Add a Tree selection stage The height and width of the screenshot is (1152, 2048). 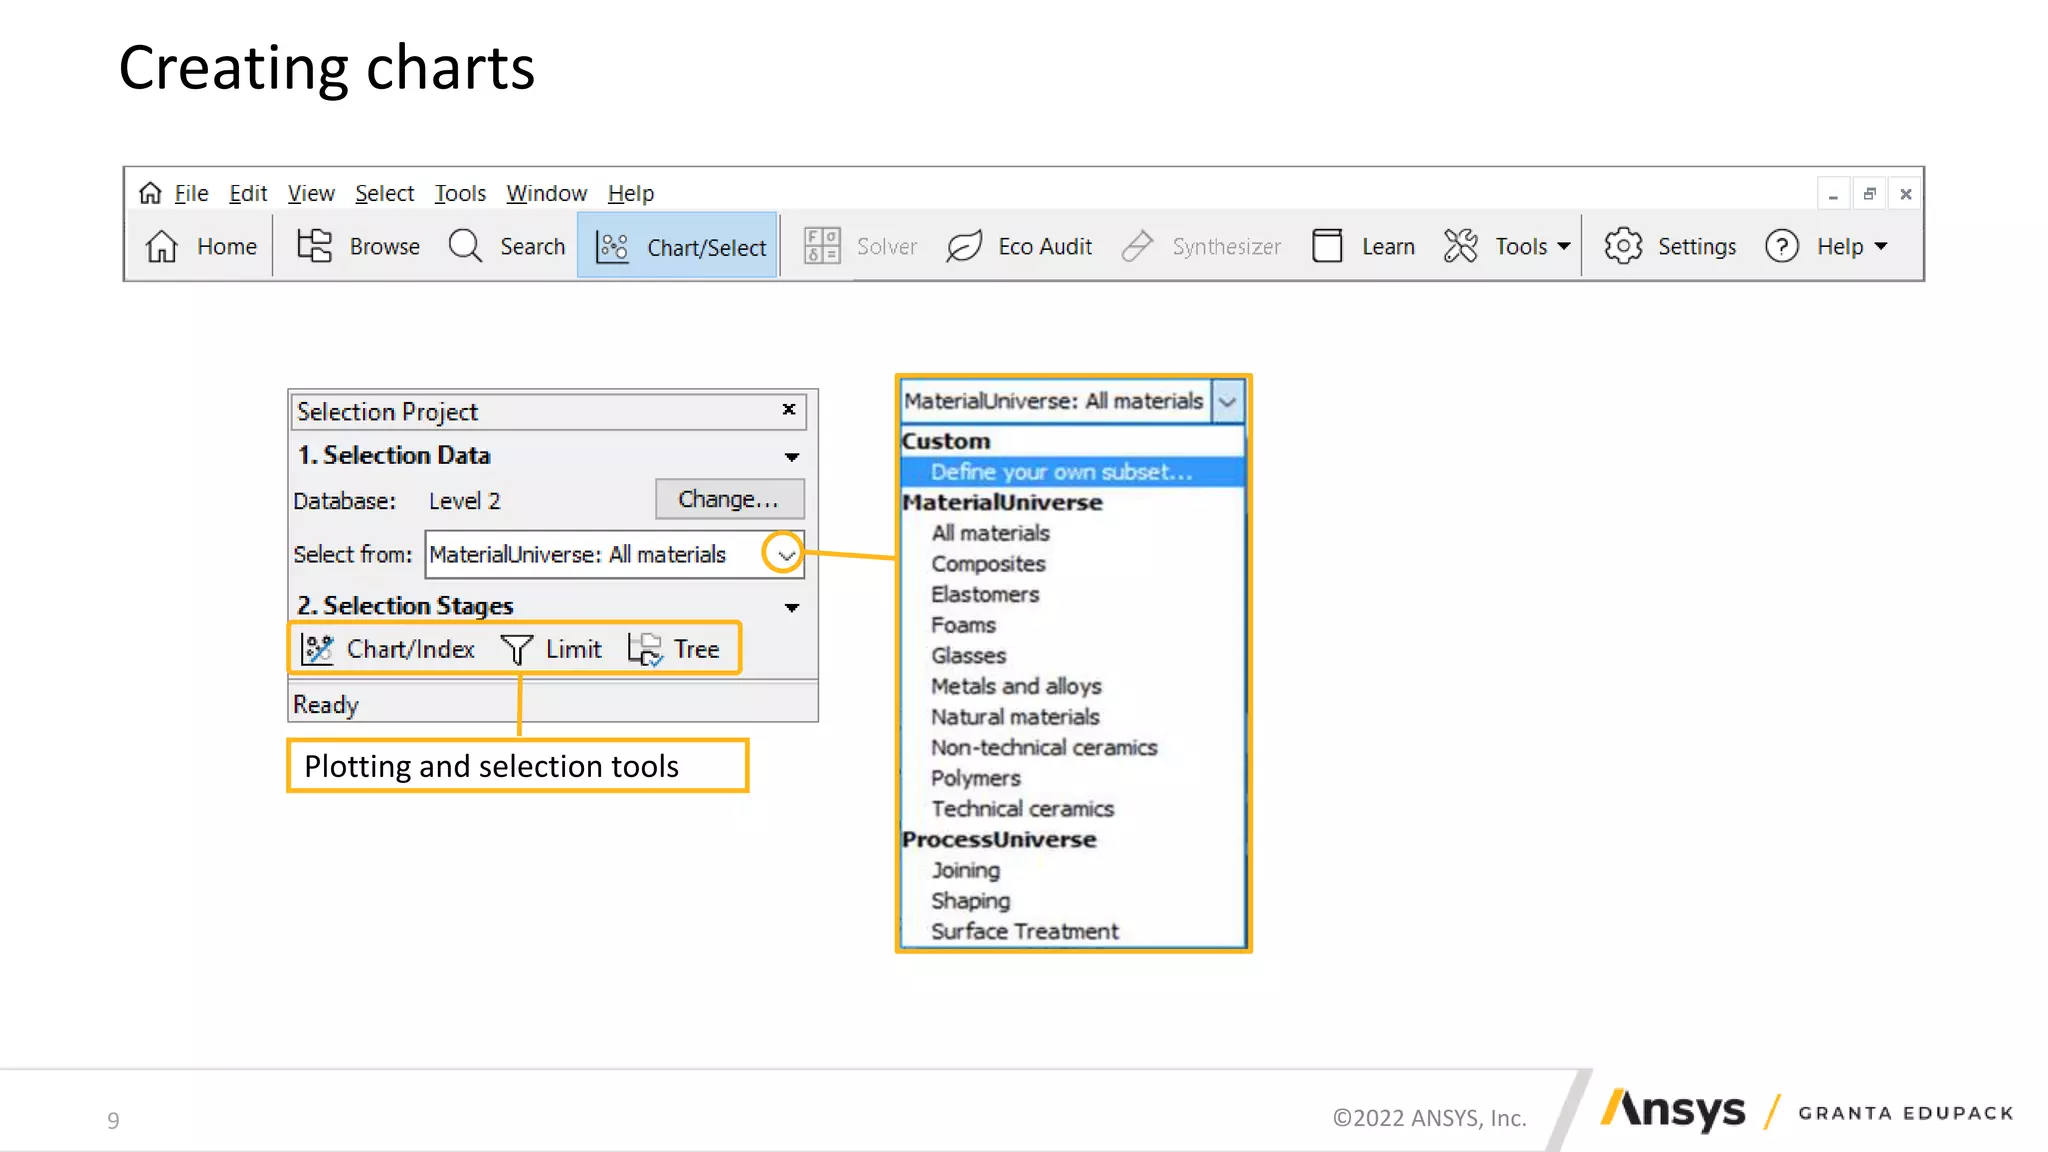[x=675, y=649]
